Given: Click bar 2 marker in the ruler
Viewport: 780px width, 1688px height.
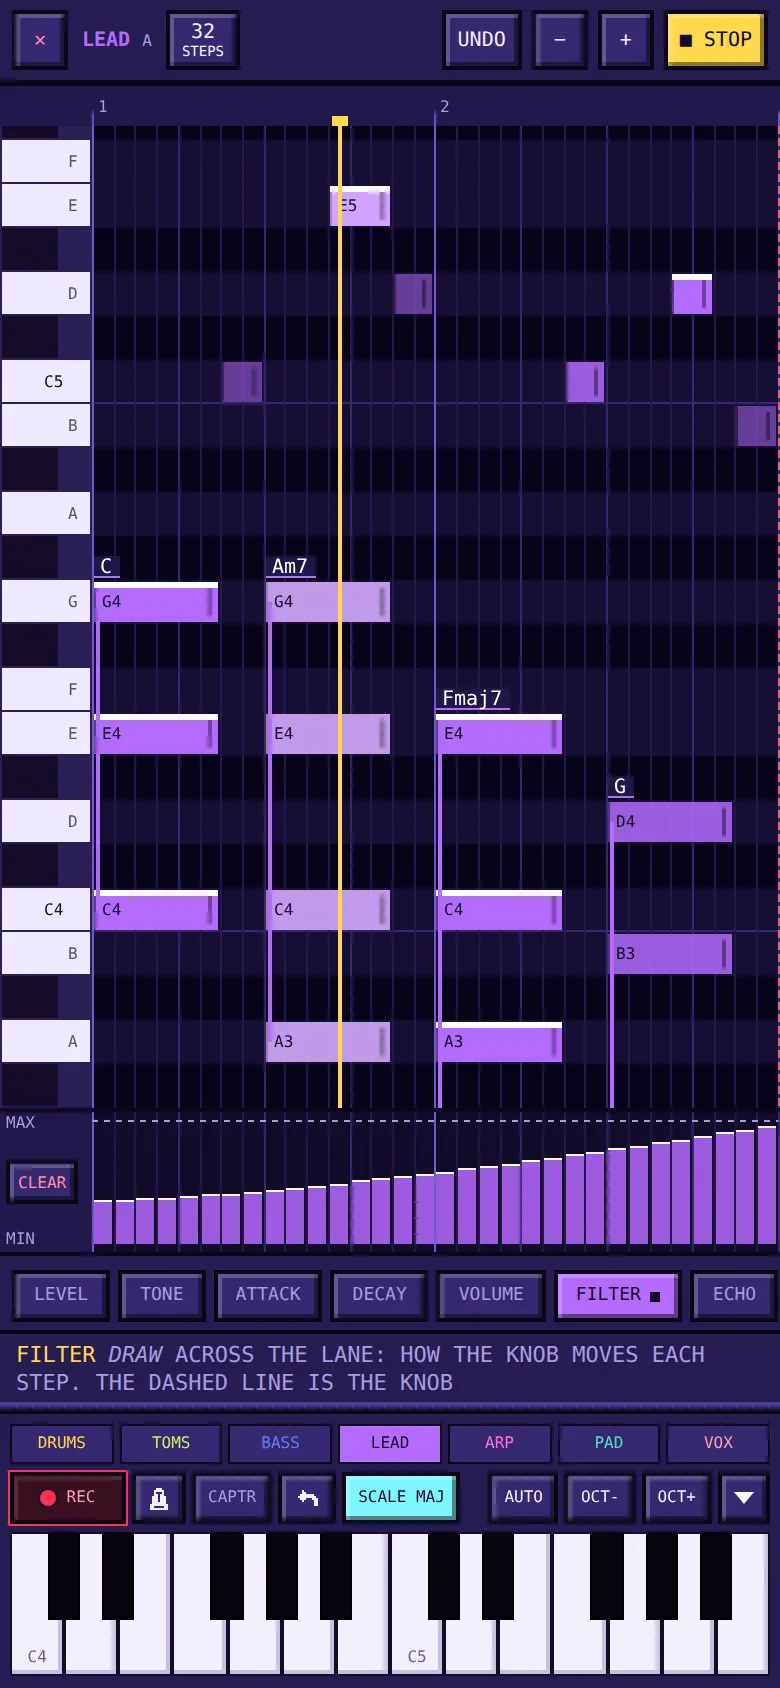Looking at the screenshot, I should click(x=444, y=106).
